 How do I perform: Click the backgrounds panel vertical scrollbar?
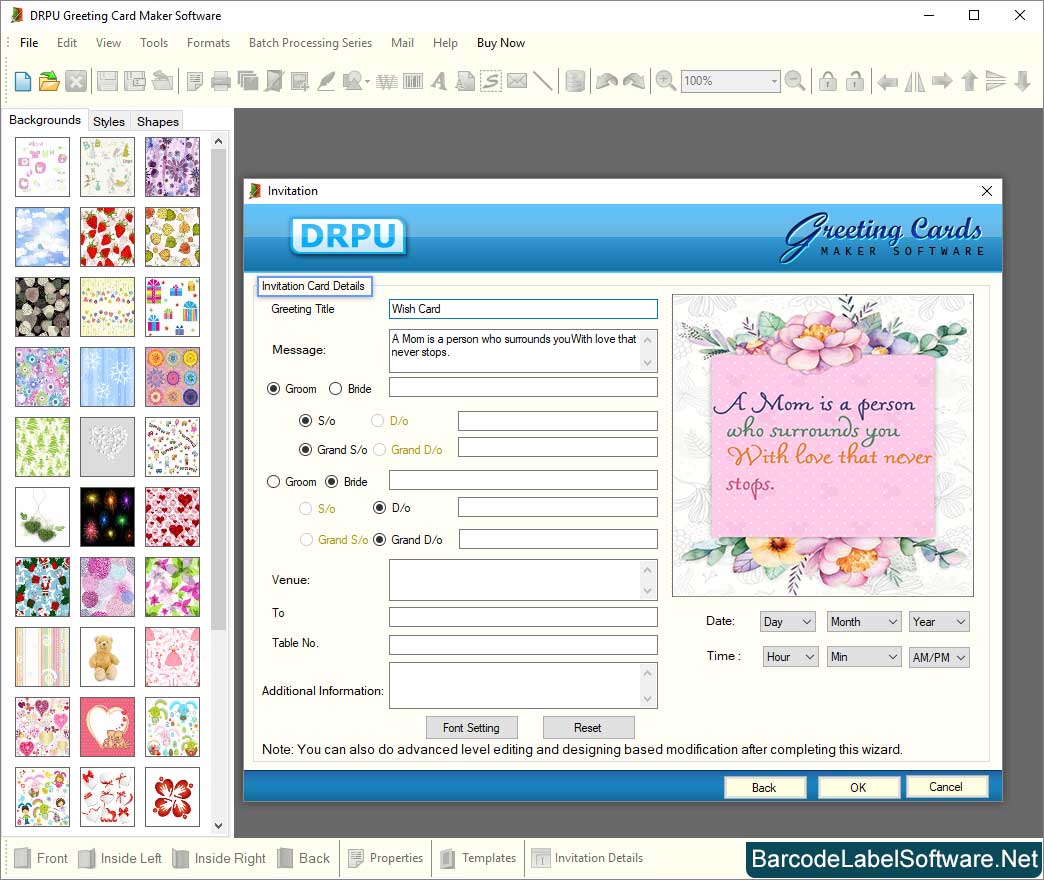219,400
